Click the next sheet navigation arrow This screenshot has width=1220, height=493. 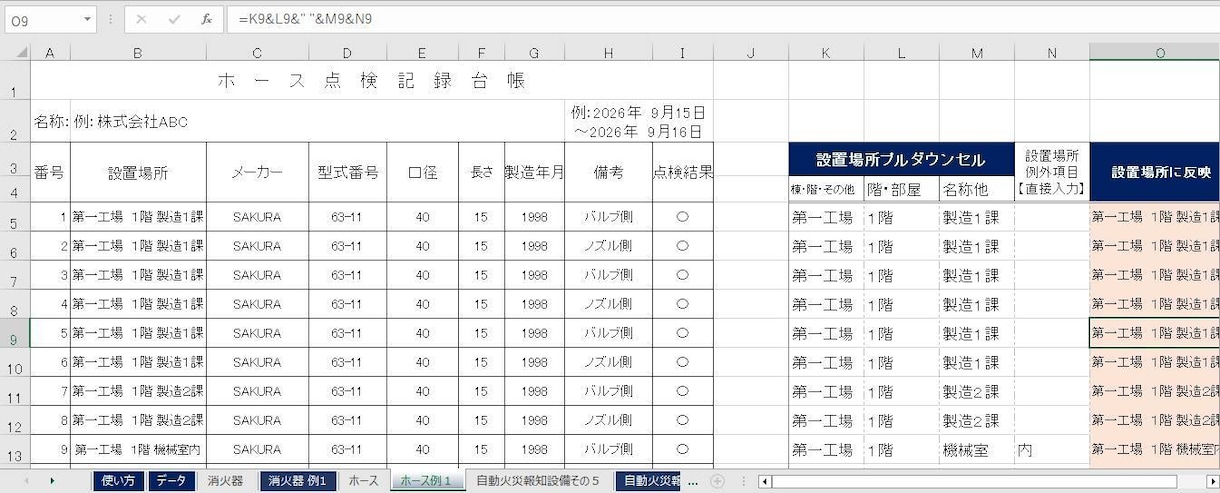click(53, 481)
